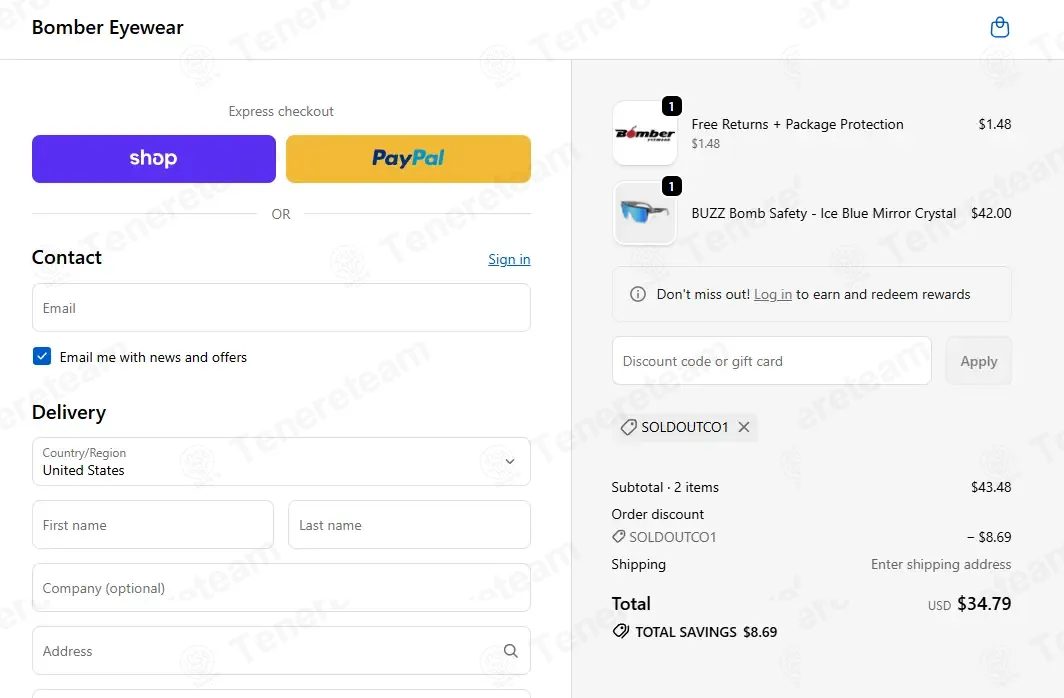Click the Order discount SOLDOUTCO1 tag icon
Screen dimensions: 1064x698
(618, 537)
